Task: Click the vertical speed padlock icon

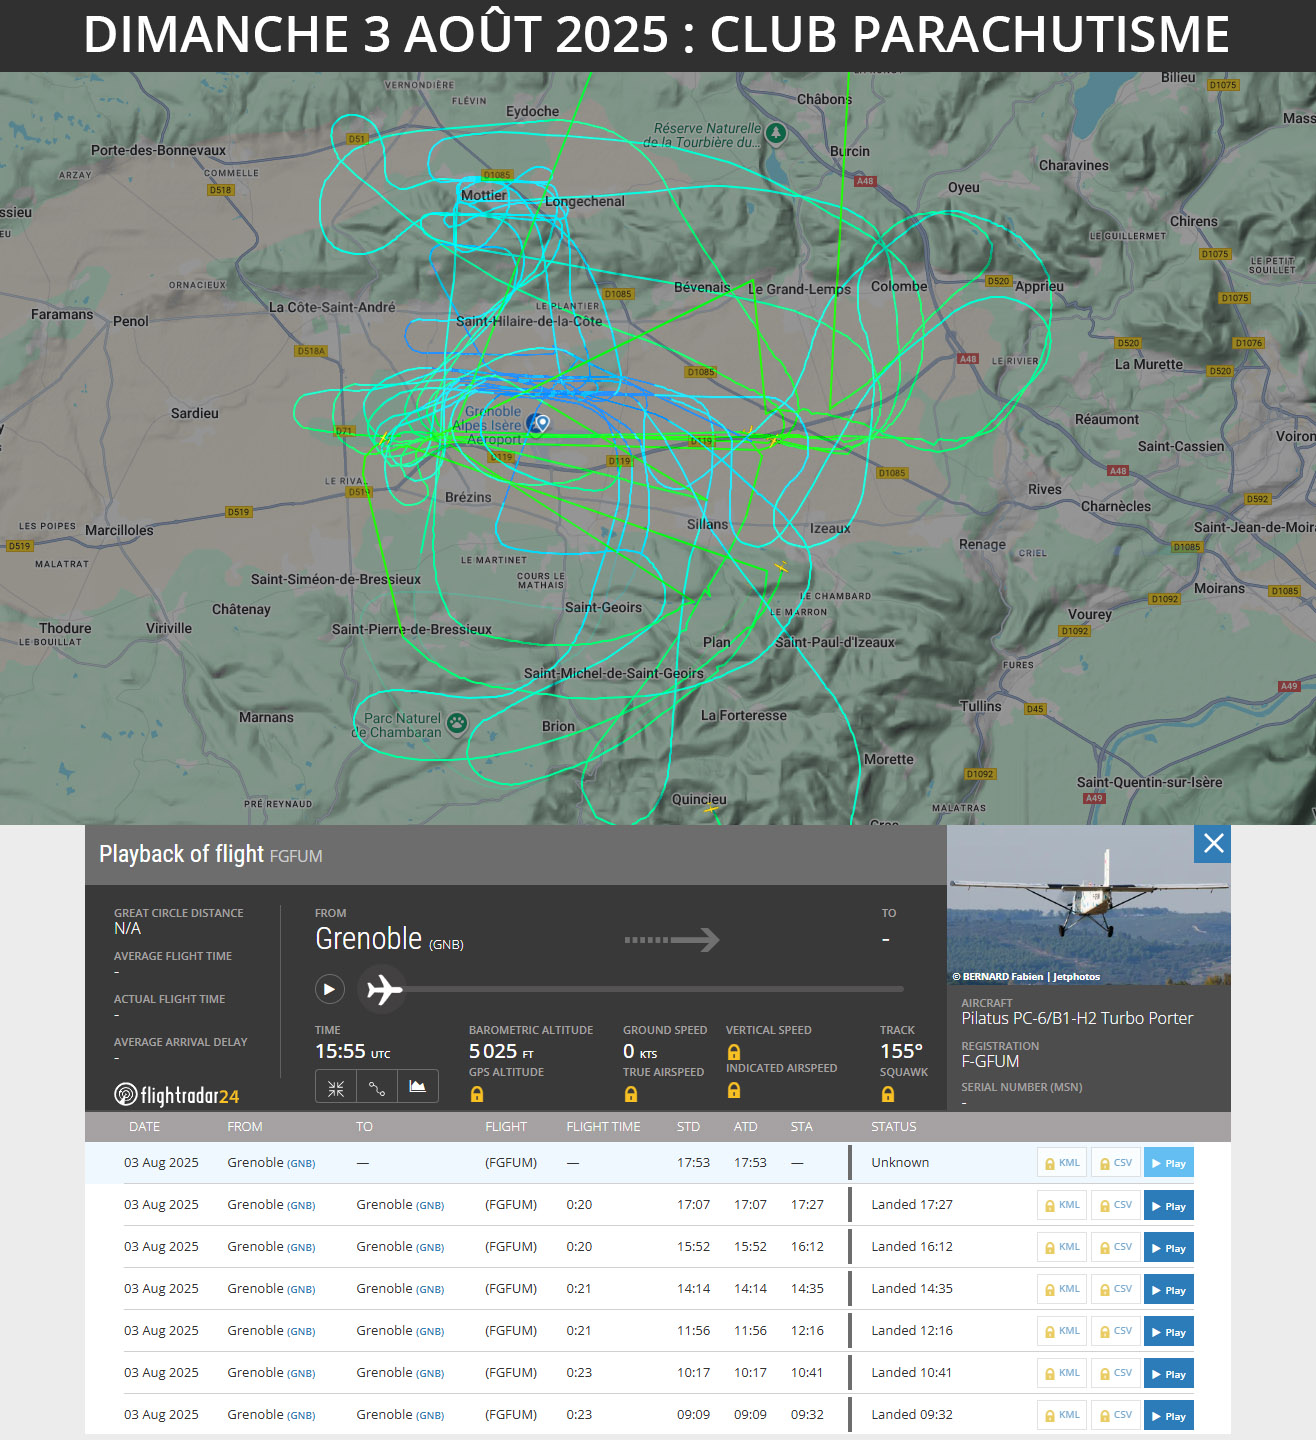Action: [734, 1052]
